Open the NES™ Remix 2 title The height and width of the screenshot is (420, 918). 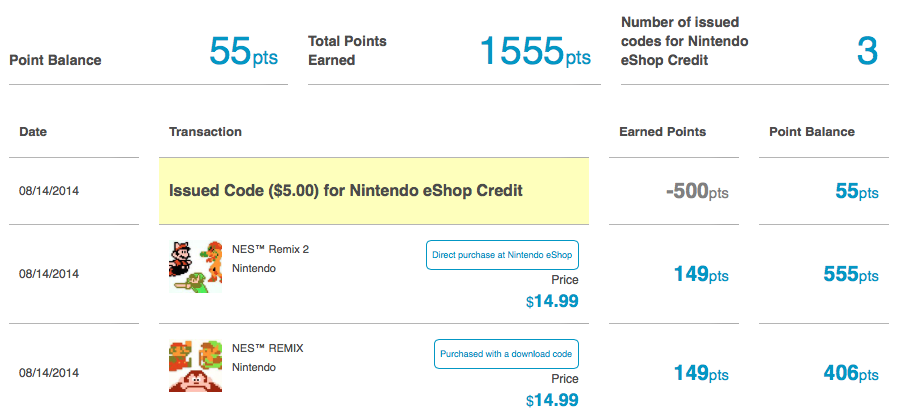coord(270,250)
